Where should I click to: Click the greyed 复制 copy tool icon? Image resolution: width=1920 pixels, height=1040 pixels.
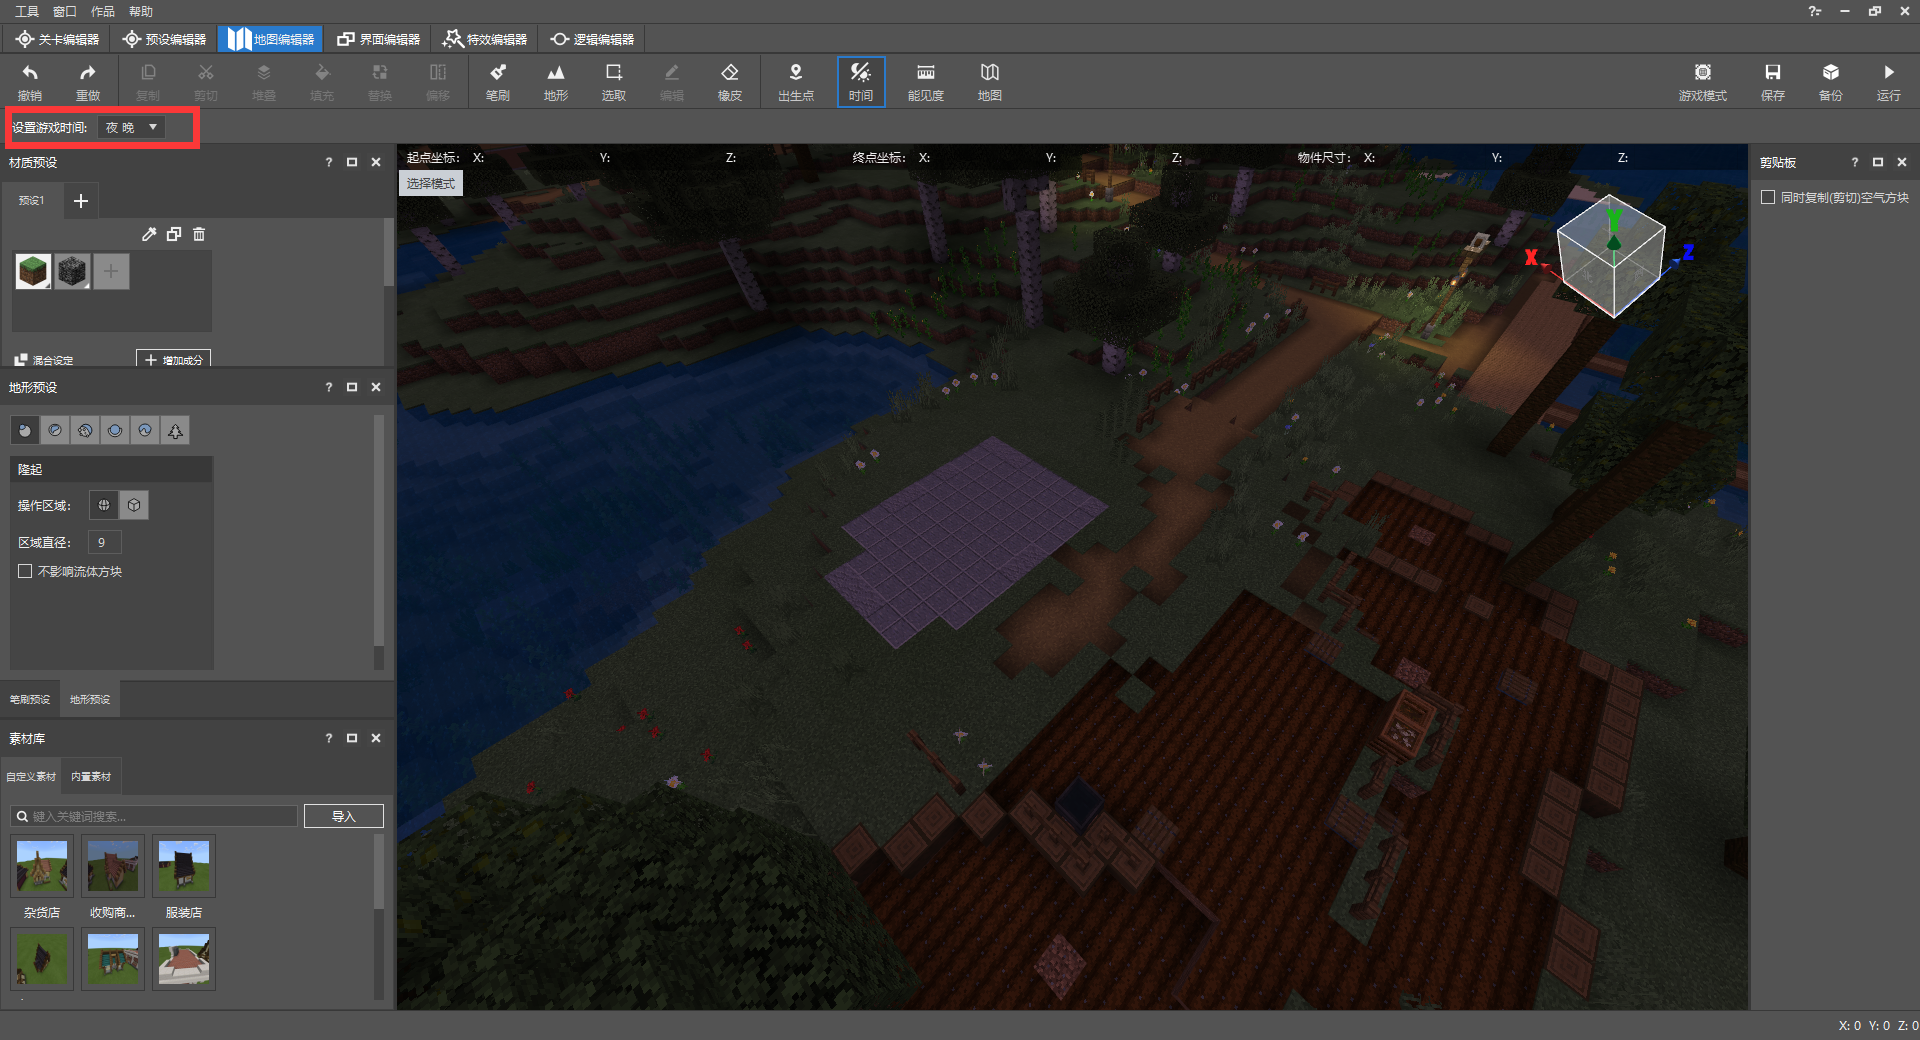coord(148,73)
